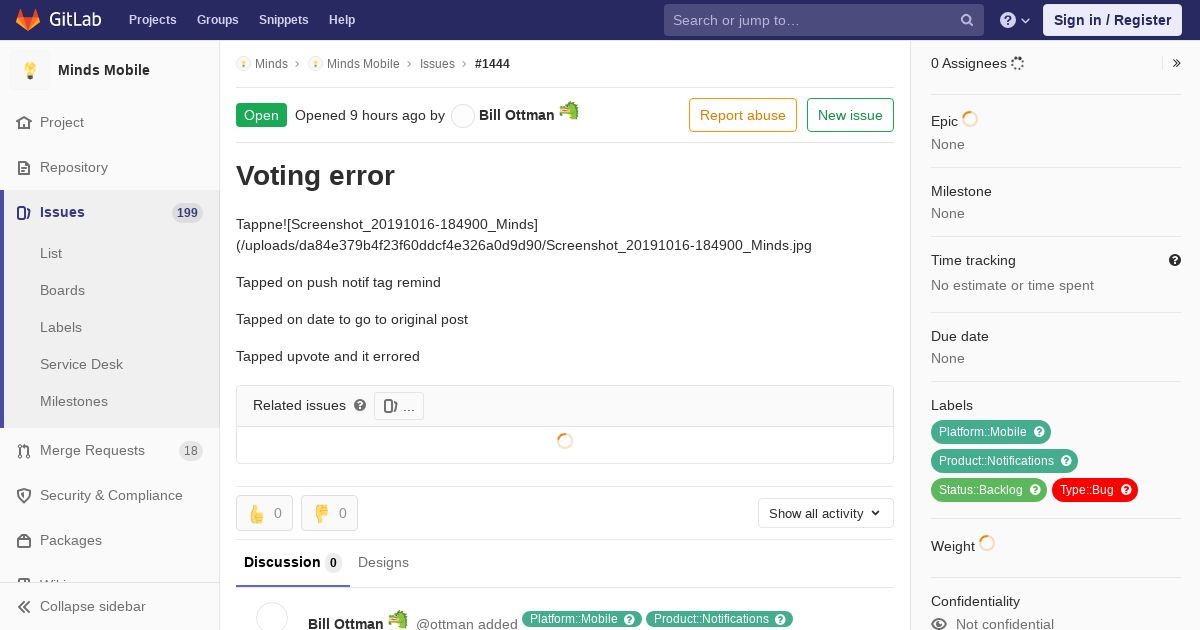Click the Issues count badge 199
This screenshot has width=1200, height=630.
click(x=187, y=213)
